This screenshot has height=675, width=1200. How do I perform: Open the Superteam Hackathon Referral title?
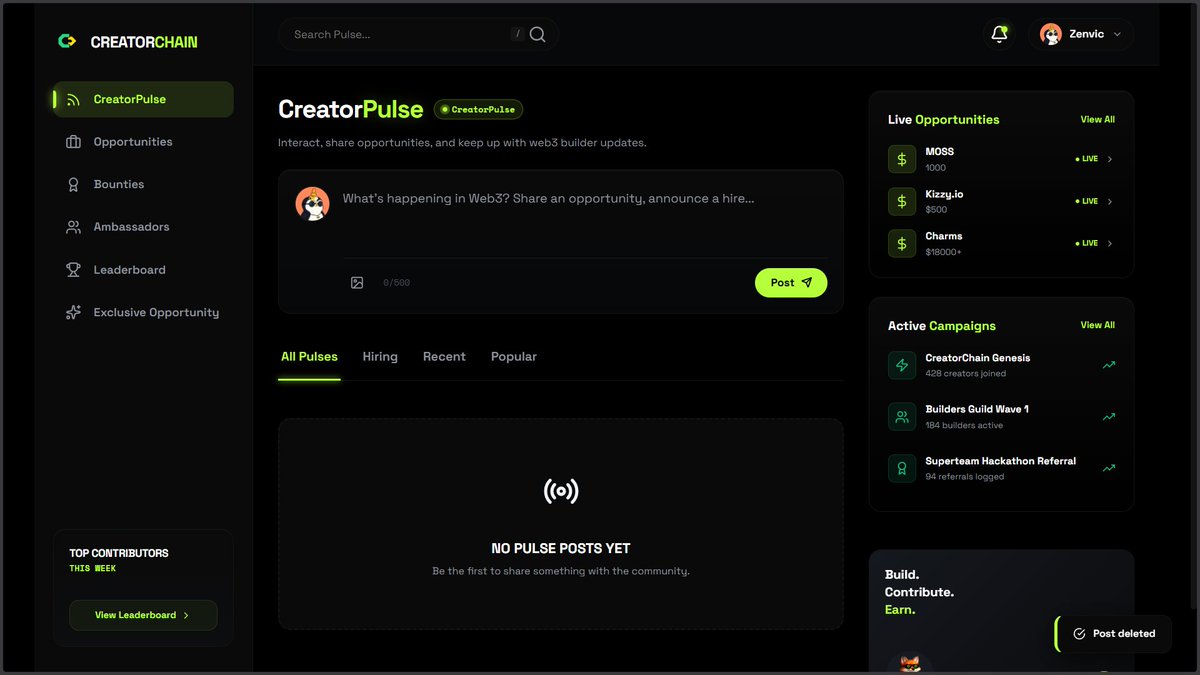(1001, 461)
